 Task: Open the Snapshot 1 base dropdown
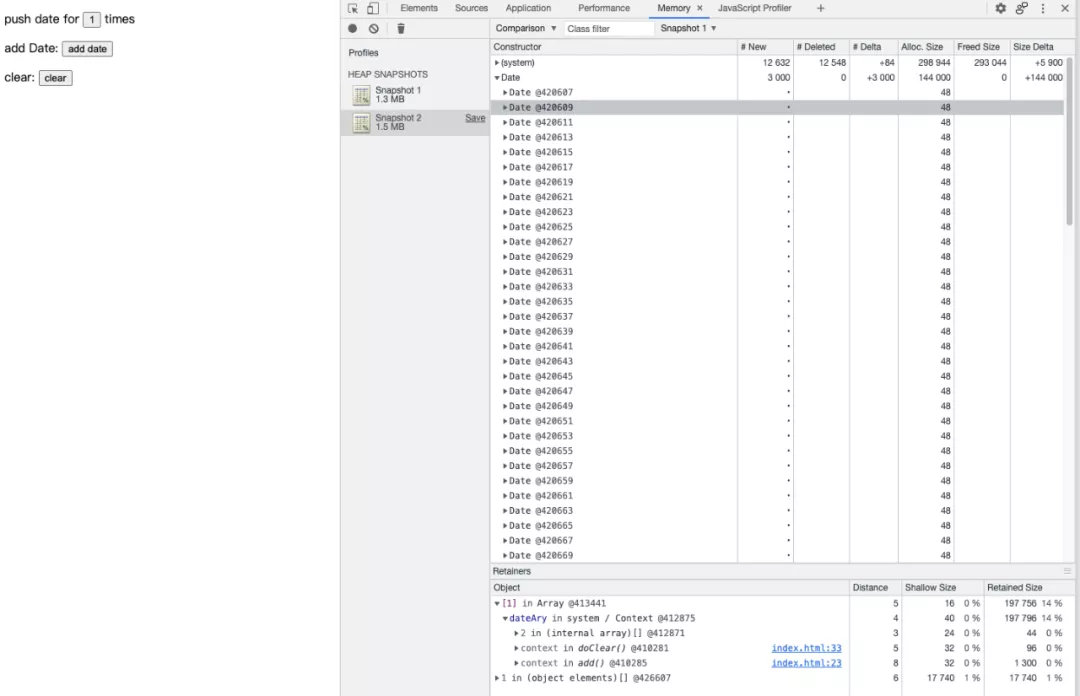pos(688,28)
